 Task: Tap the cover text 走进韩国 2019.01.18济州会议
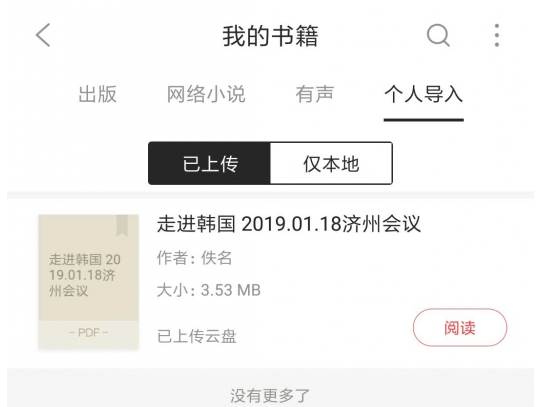84,275
